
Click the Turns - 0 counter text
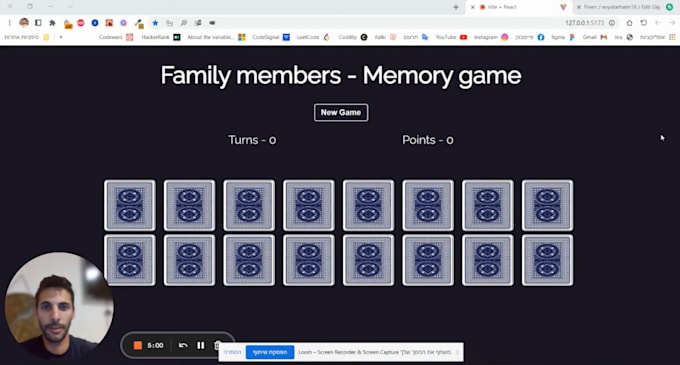[252, 140]
